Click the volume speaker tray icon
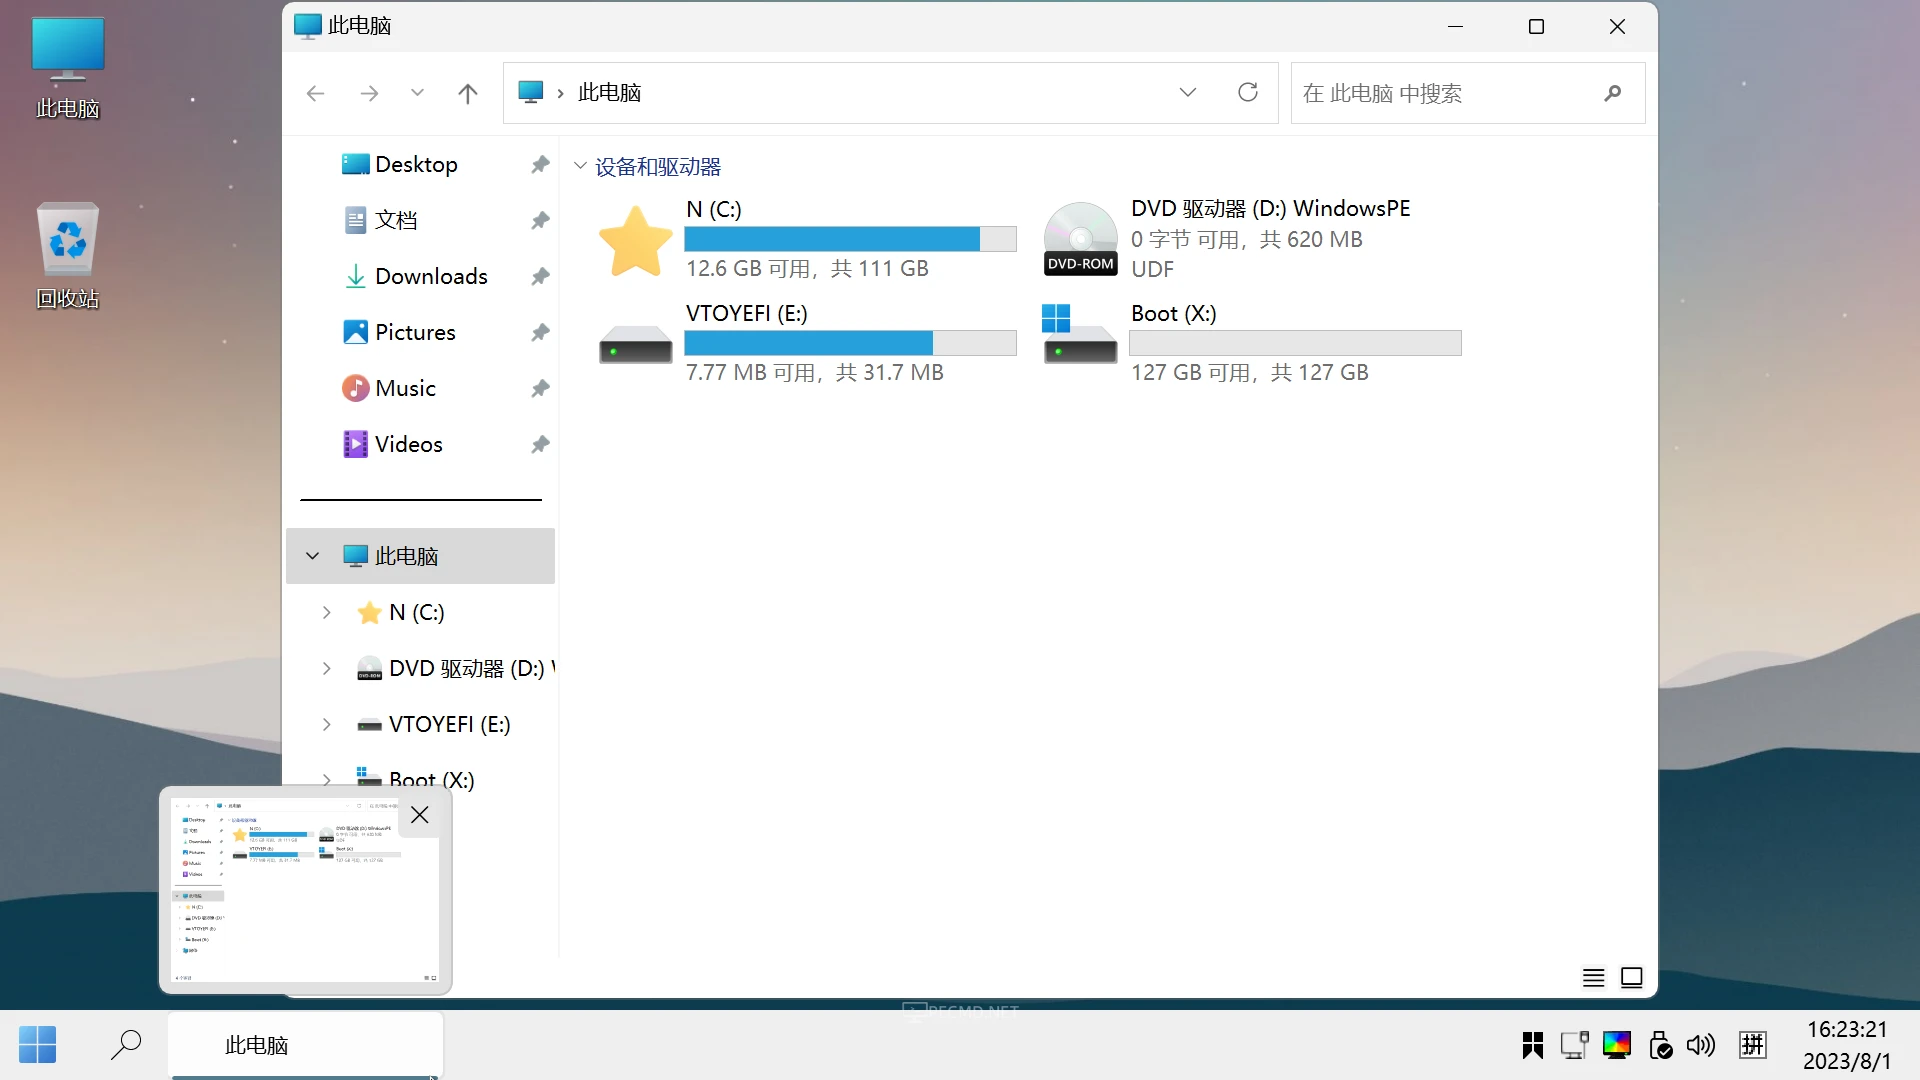Image resolution: width=1920 pixels, height=1080 pixels. (1700, 1046)
